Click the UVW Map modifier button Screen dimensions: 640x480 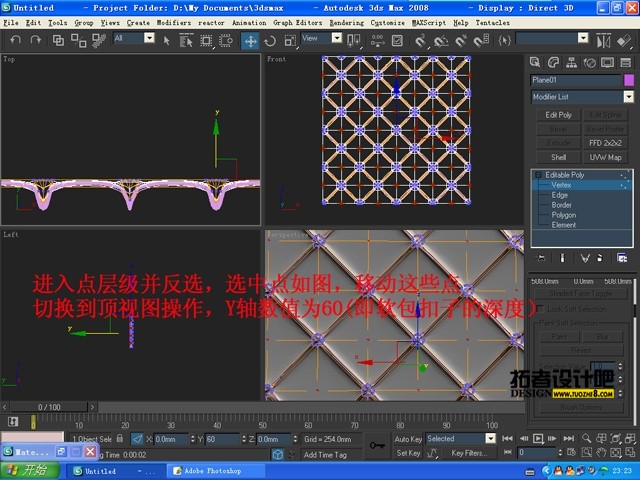point(605,157)
